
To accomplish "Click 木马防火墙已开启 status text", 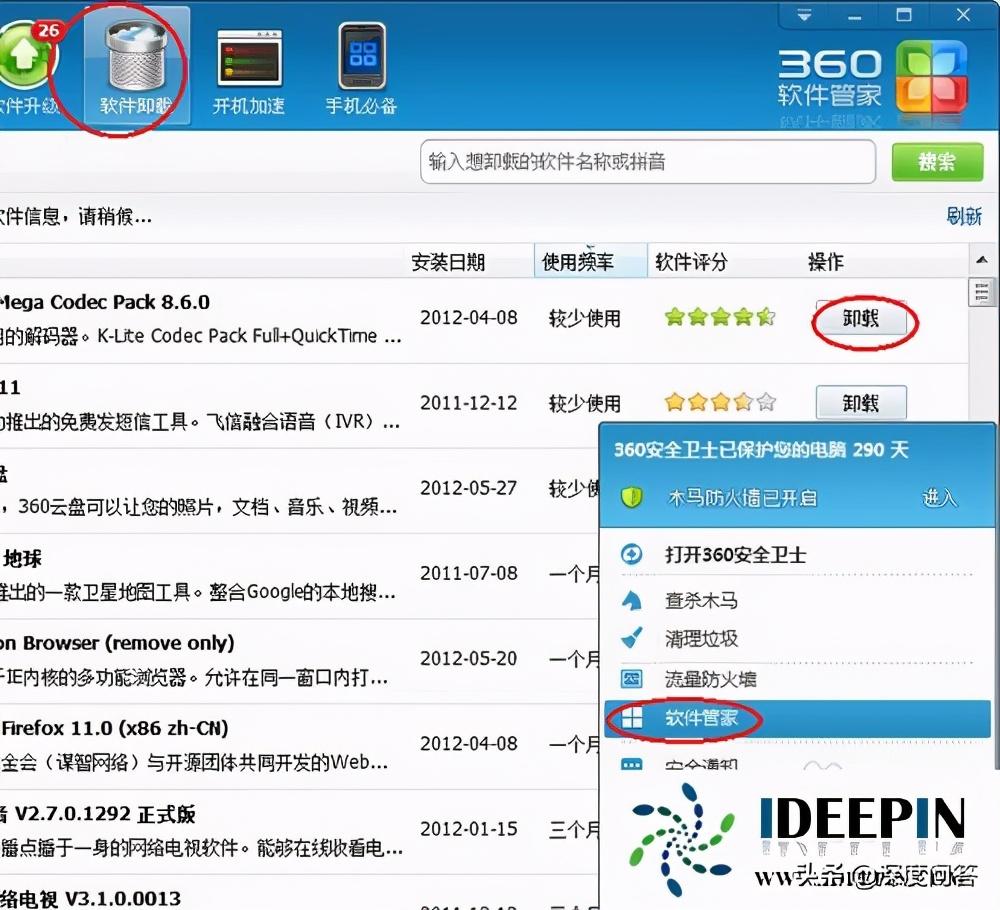I will 742,497.
